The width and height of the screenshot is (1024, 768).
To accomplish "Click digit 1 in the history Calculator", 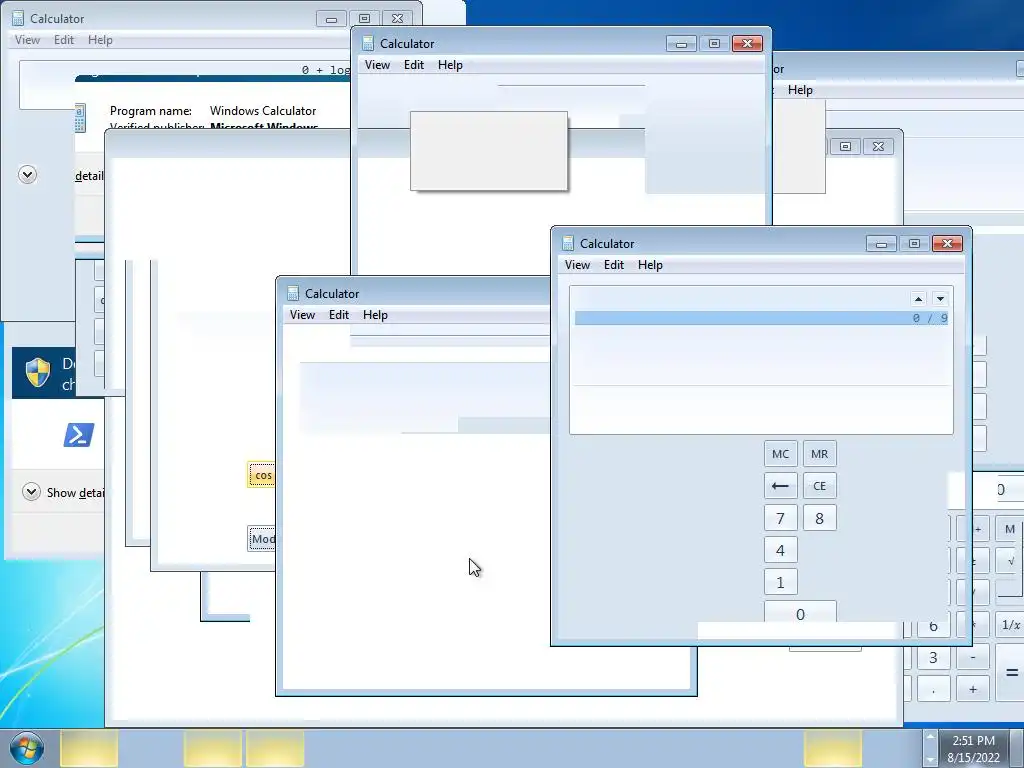I will (780, 583).
